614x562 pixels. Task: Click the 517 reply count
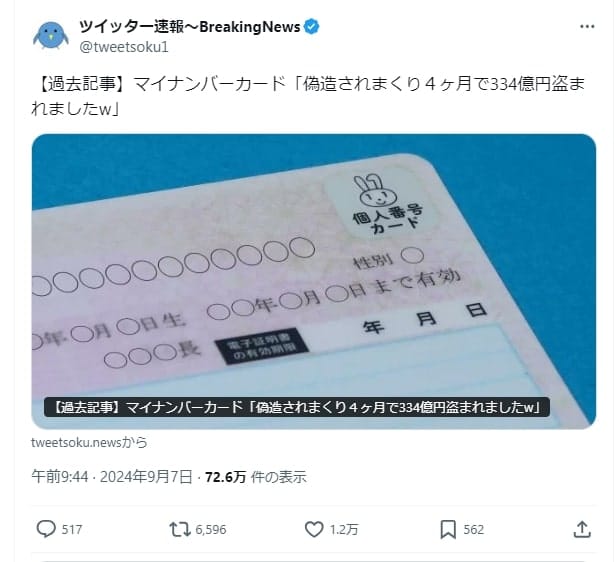(72, 529)
